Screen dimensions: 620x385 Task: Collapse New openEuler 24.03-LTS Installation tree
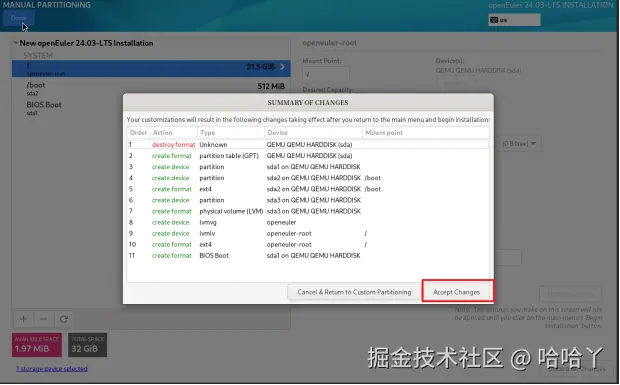[16, 43]
